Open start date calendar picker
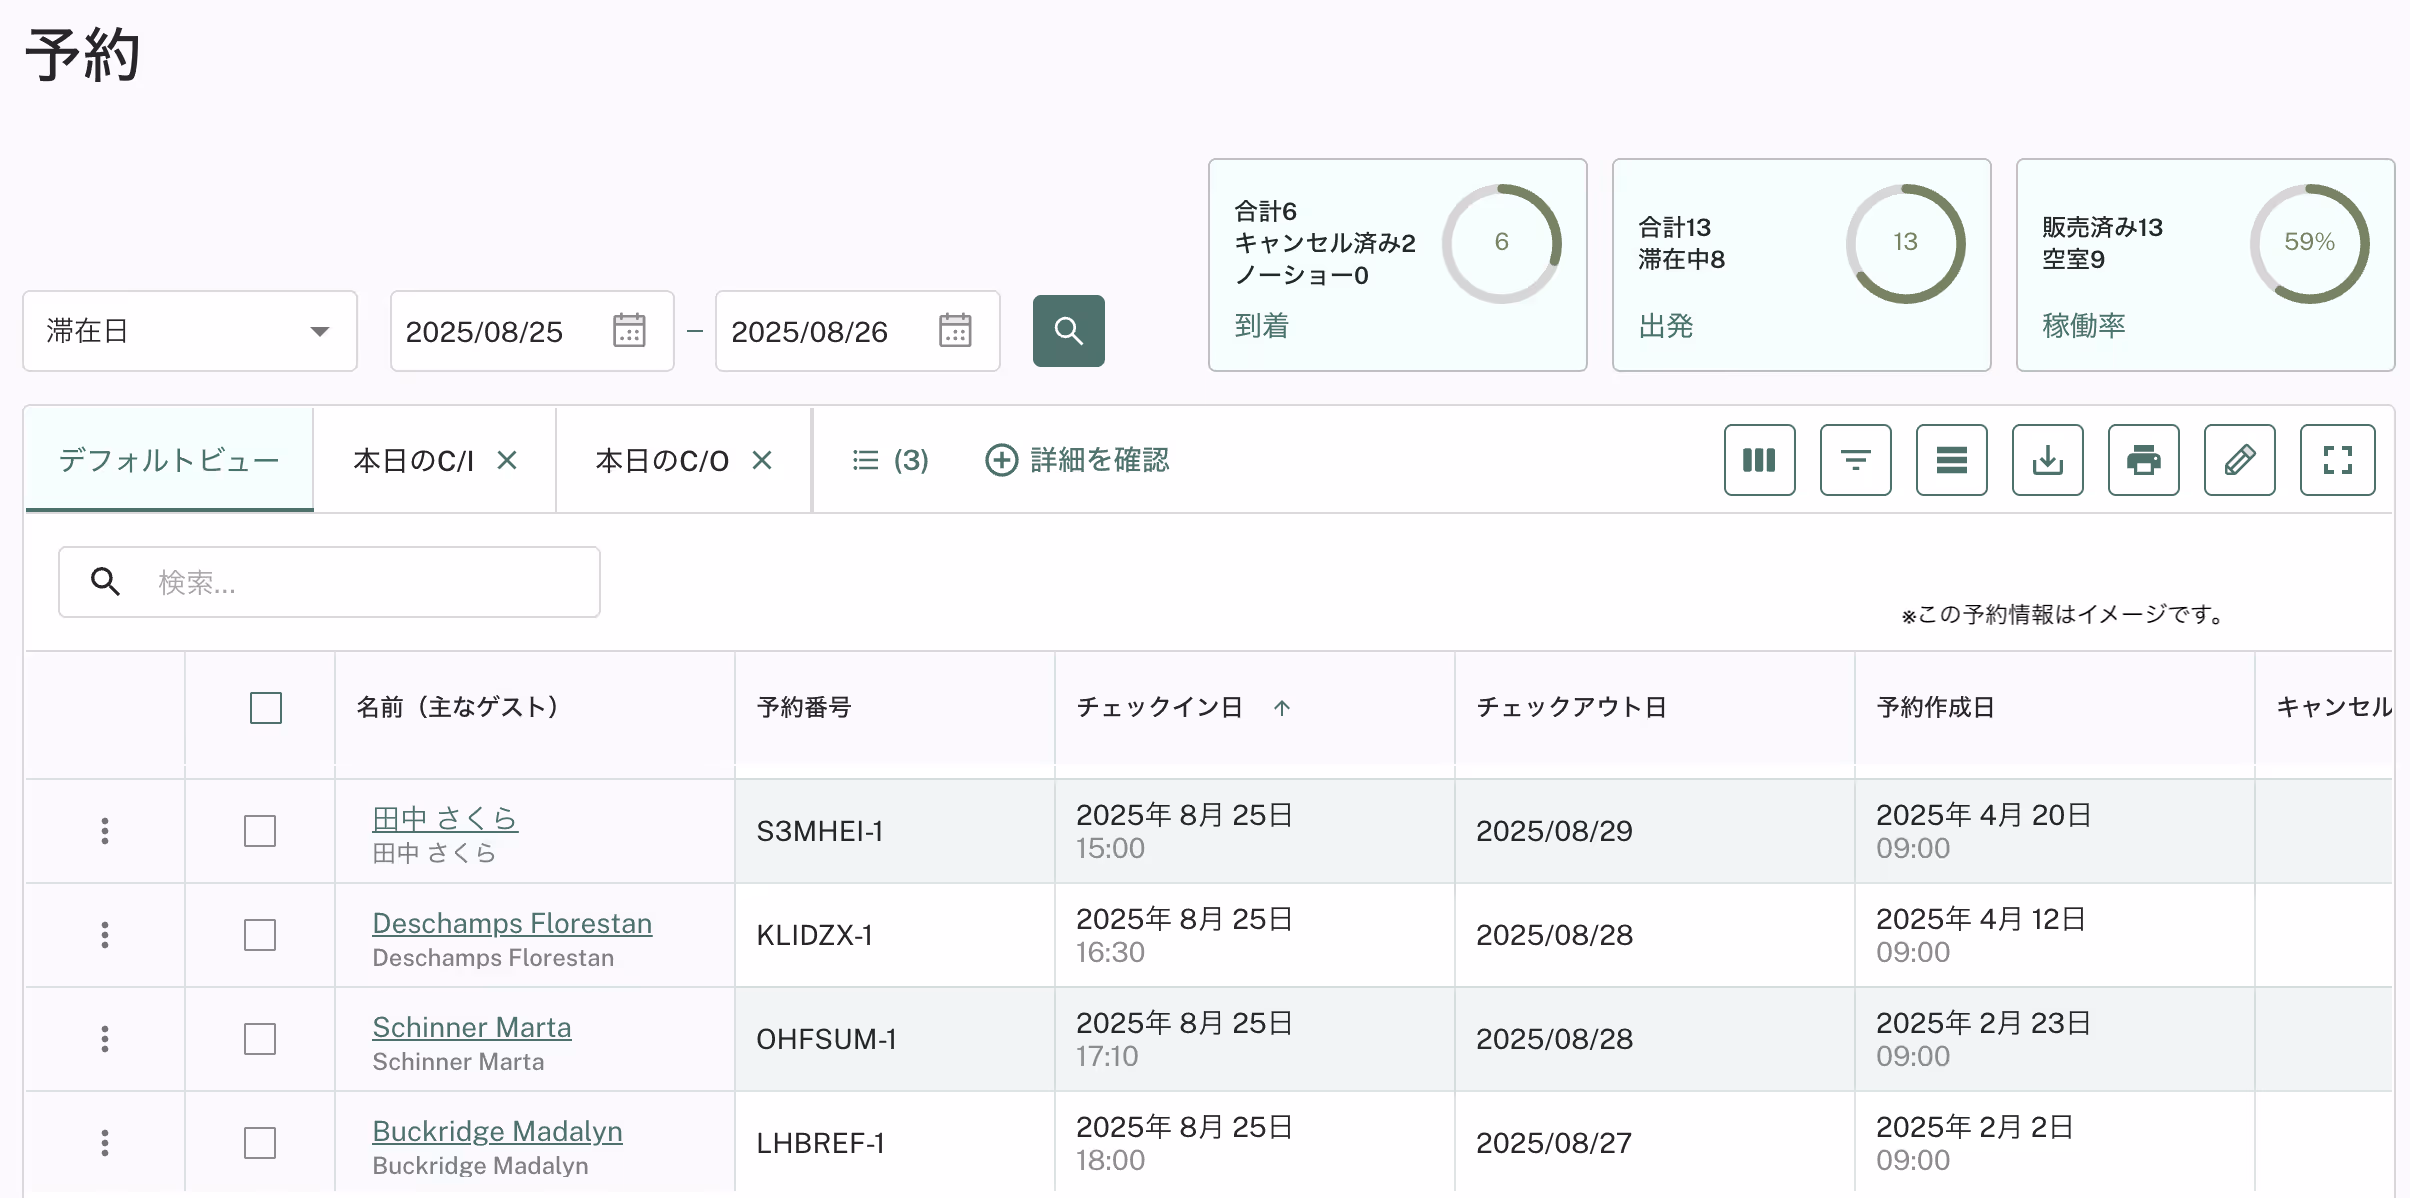2410x1198 pixels. coord(629,331)
